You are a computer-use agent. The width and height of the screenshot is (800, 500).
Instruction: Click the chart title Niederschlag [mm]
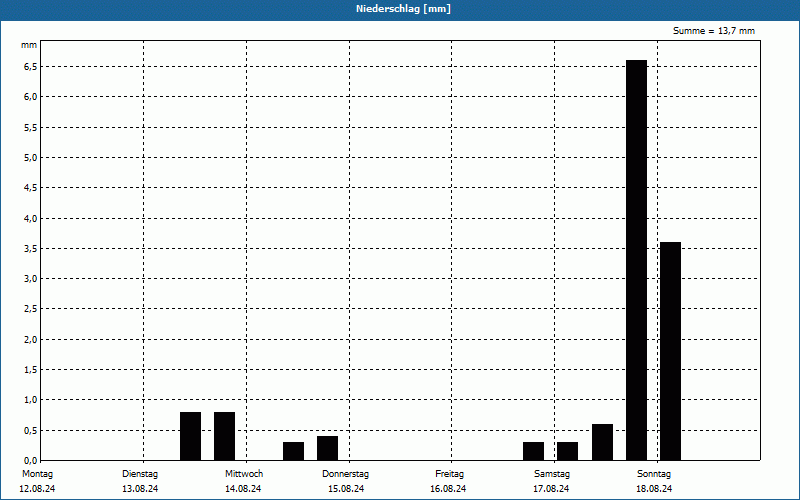pos(403,9)
